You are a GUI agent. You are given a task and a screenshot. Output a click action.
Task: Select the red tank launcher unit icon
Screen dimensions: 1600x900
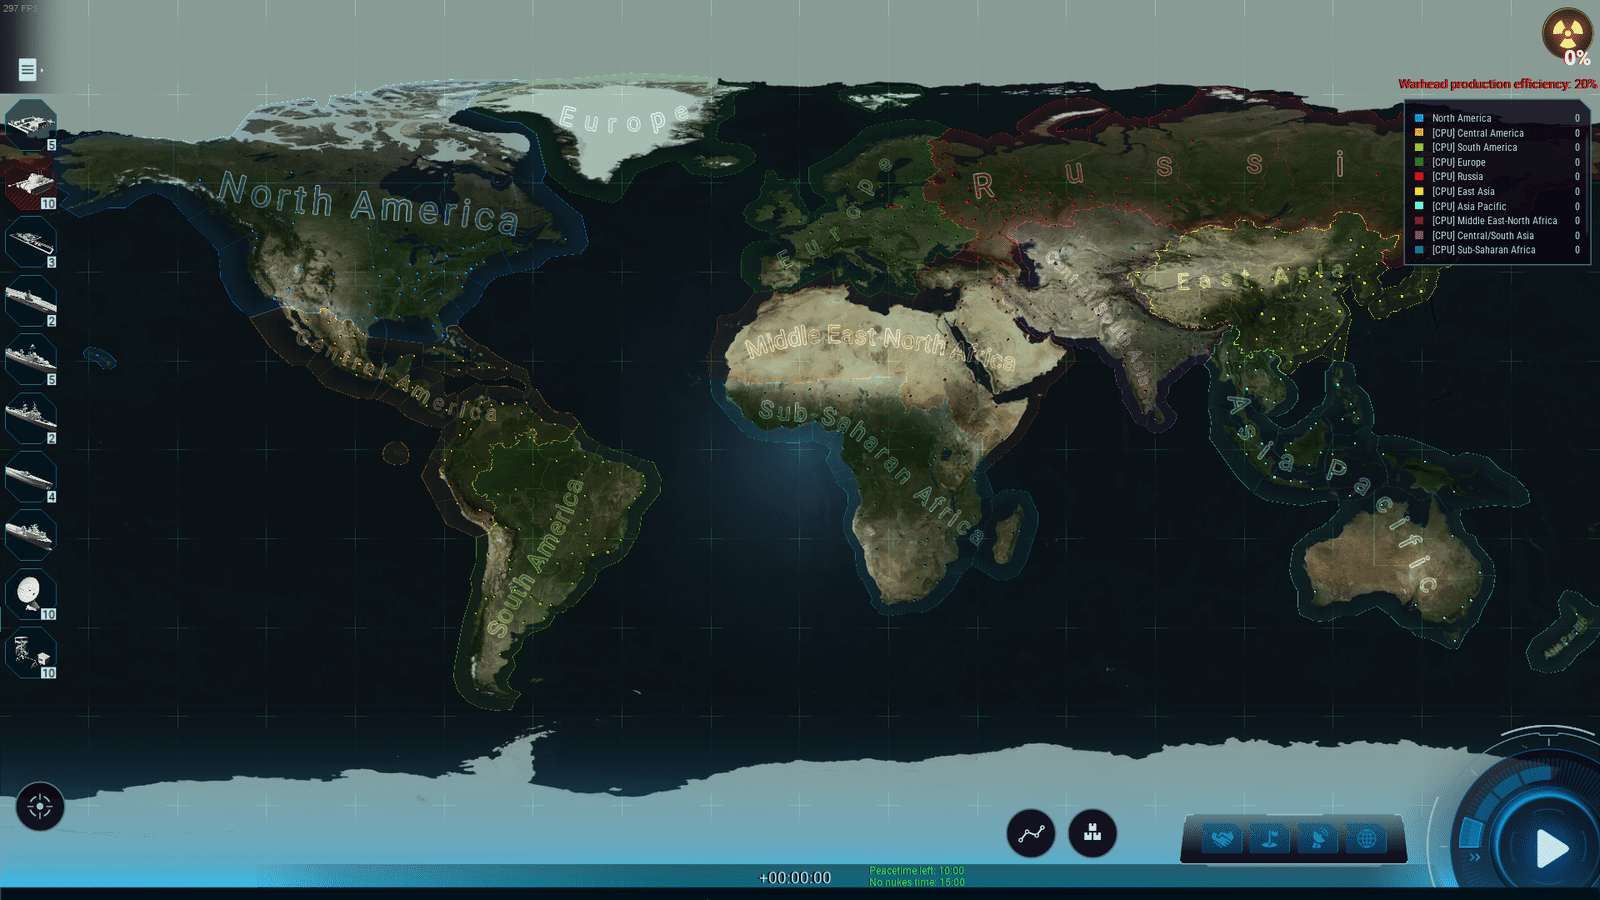point(31,184)
